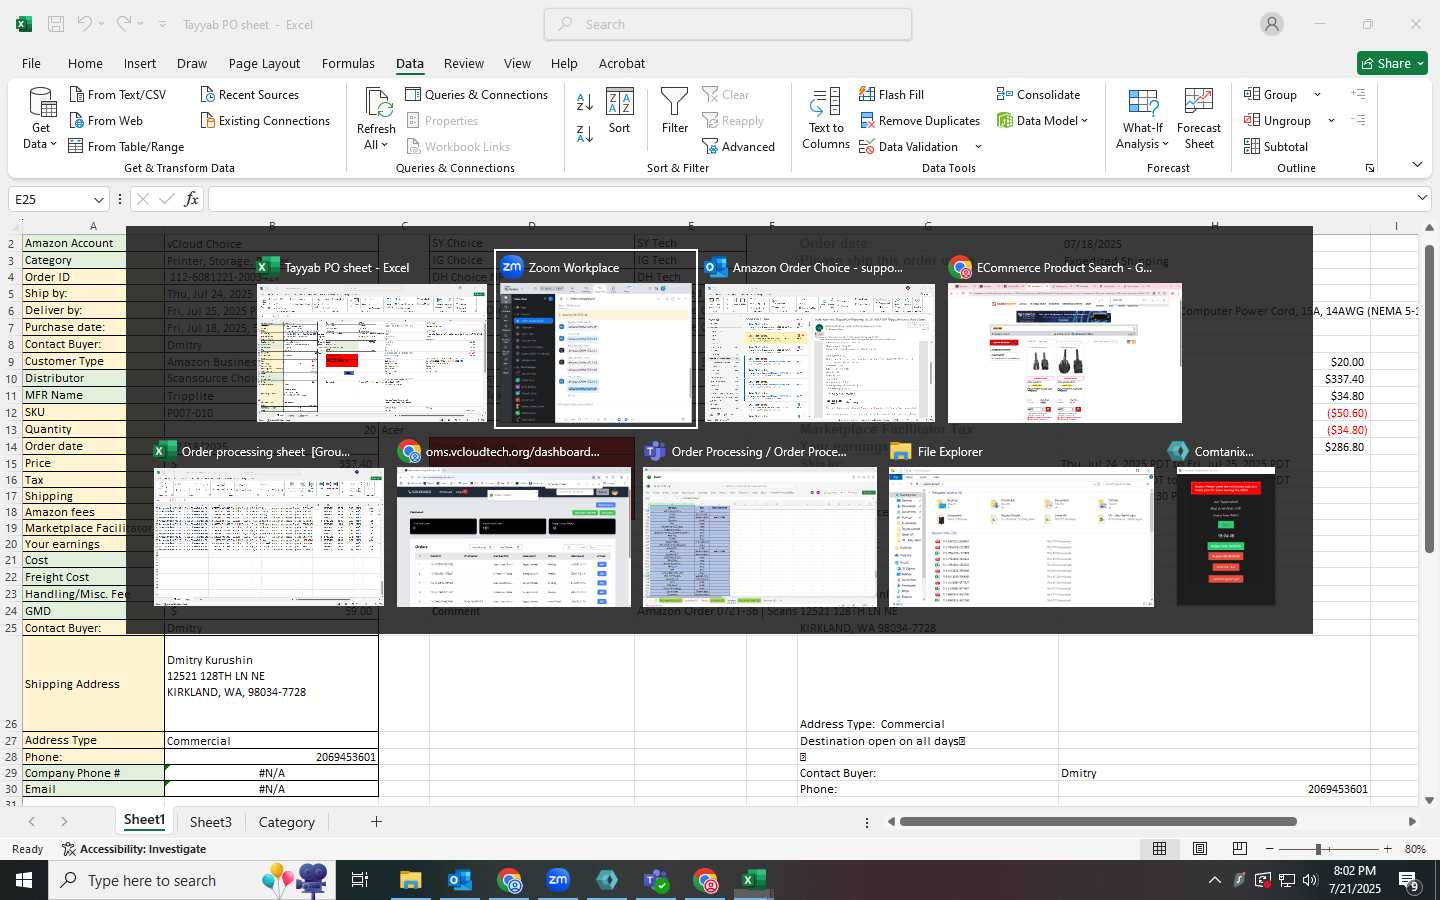Create a Forecast Sheet
This screenshot has height=900, width=1440.
(1199, 118)
